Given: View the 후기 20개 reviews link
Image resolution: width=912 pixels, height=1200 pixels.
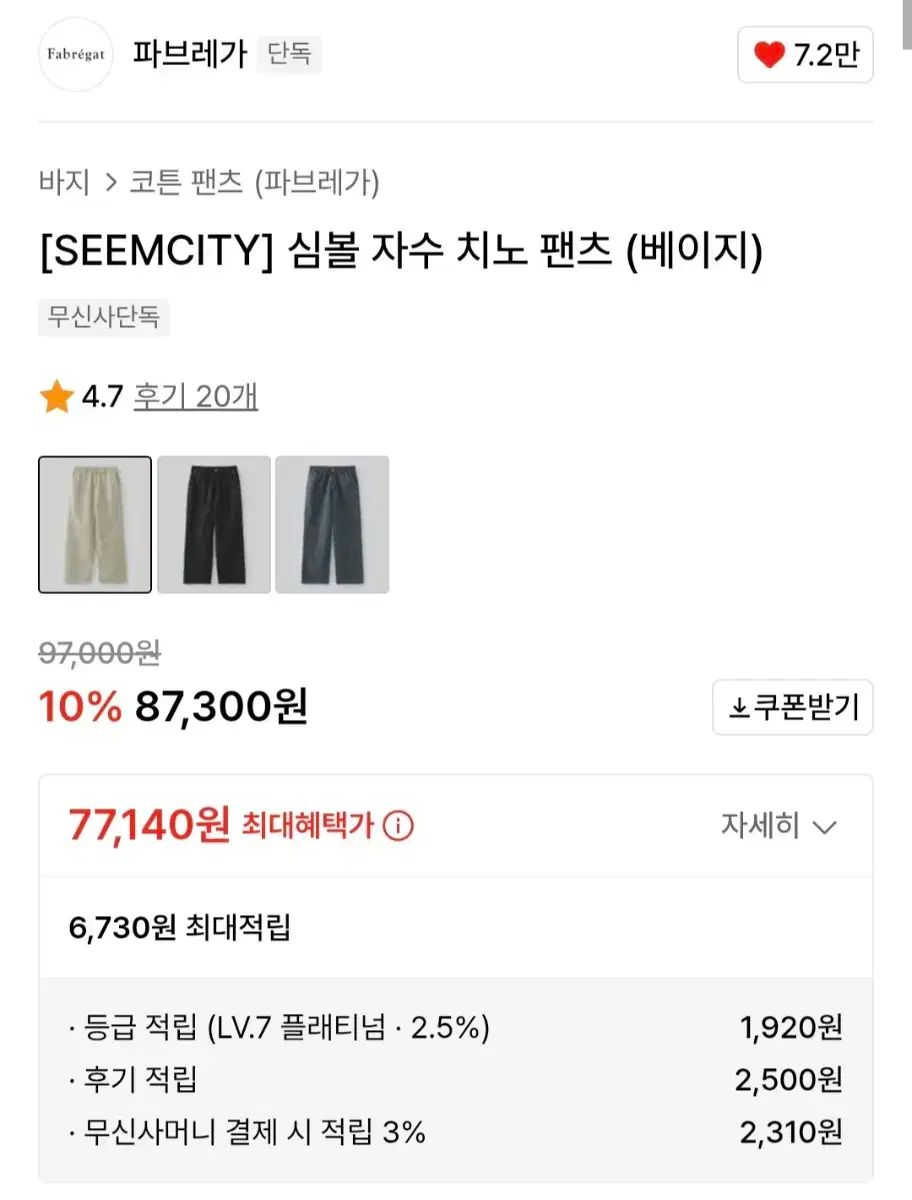Looking at the screenshot, I should click(x=195, y=397).
